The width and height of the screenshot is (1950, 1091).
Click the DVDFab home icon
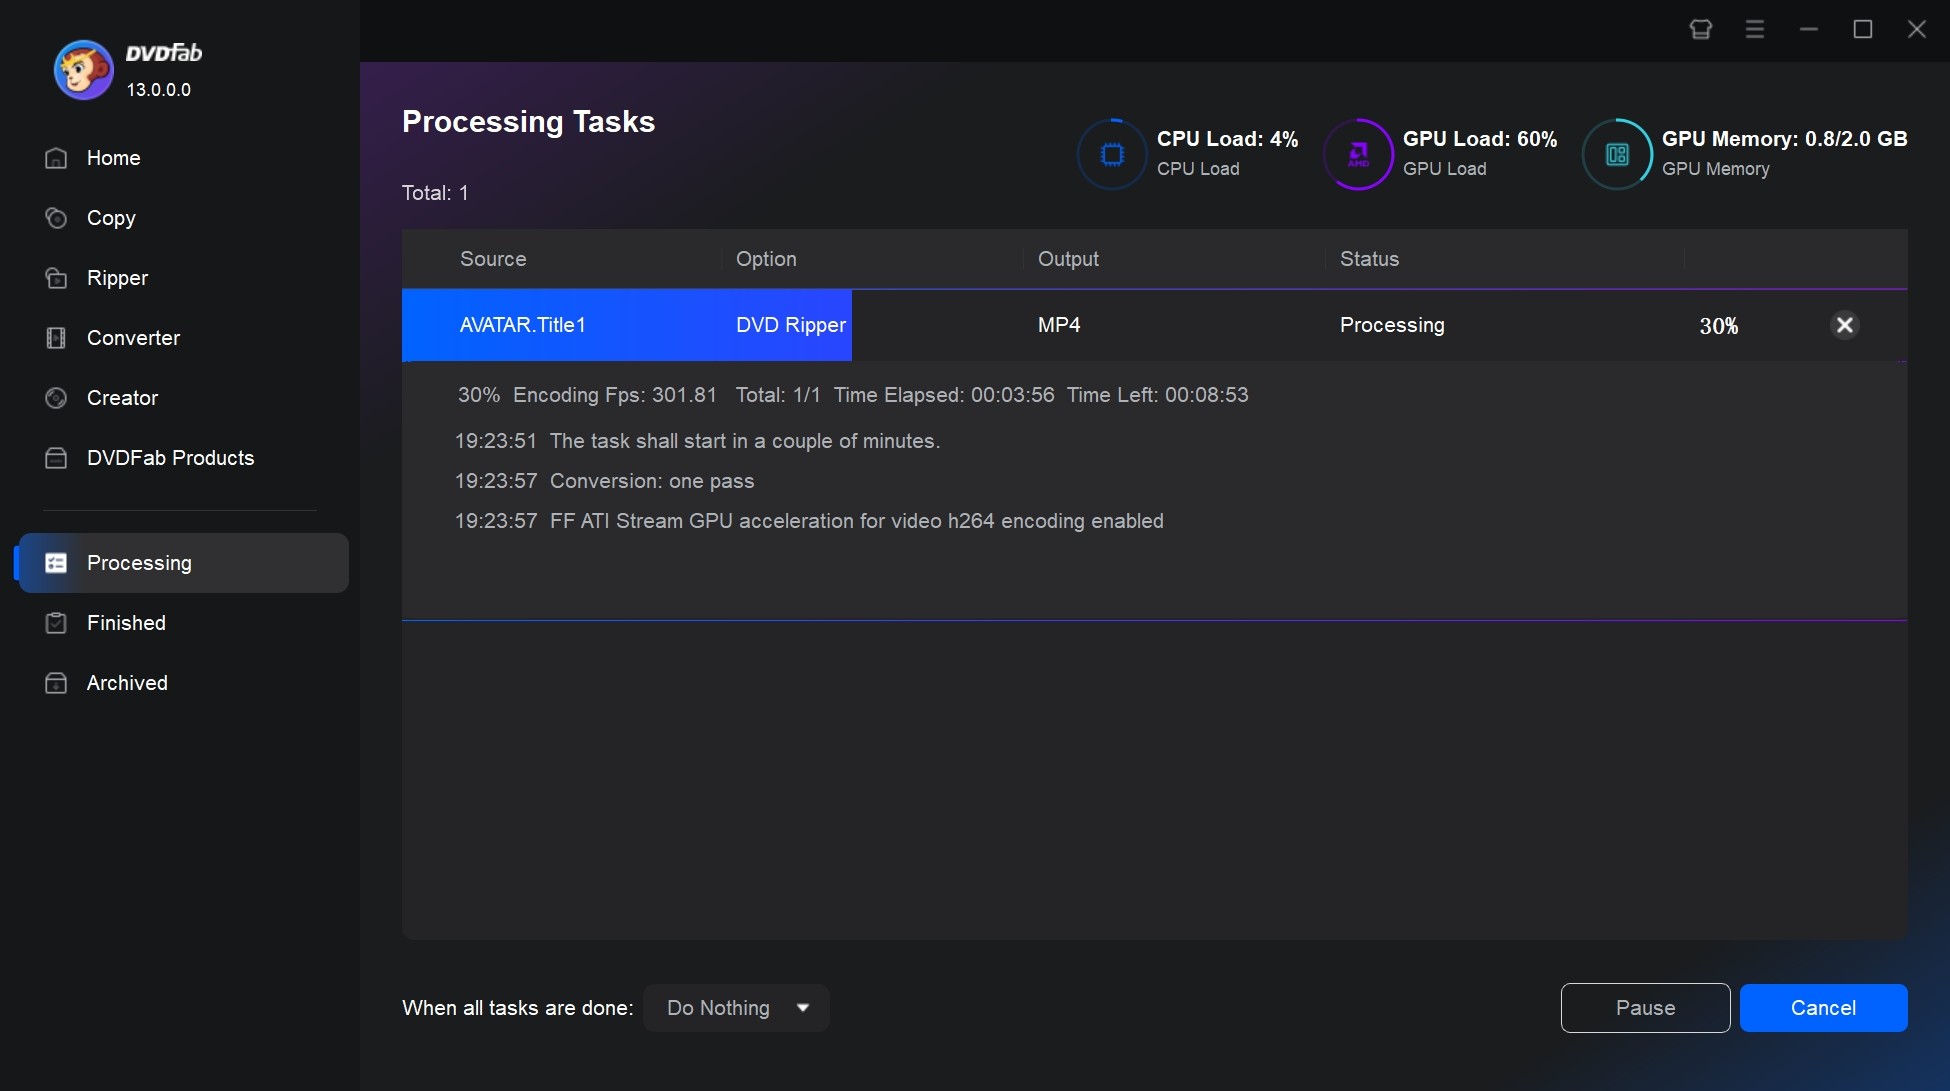(x=54, y=157)
